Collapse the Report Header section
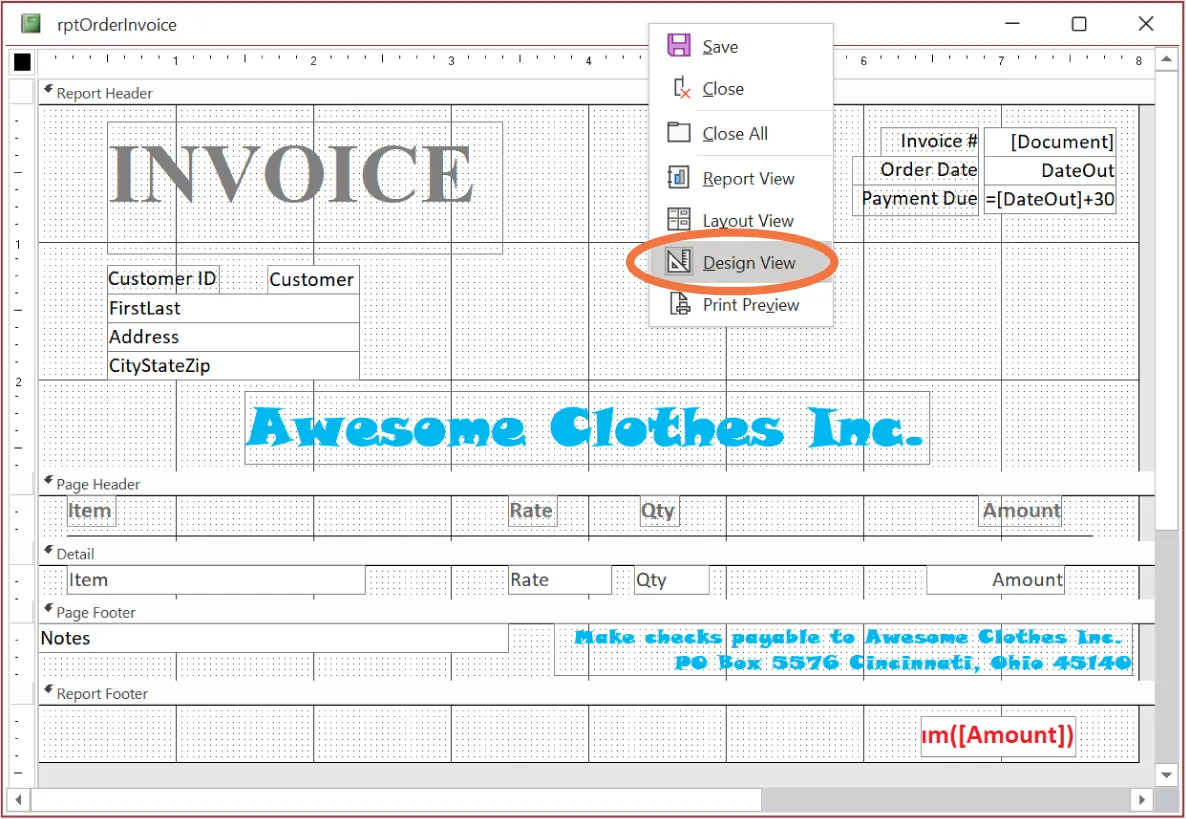 click(47, 92)
